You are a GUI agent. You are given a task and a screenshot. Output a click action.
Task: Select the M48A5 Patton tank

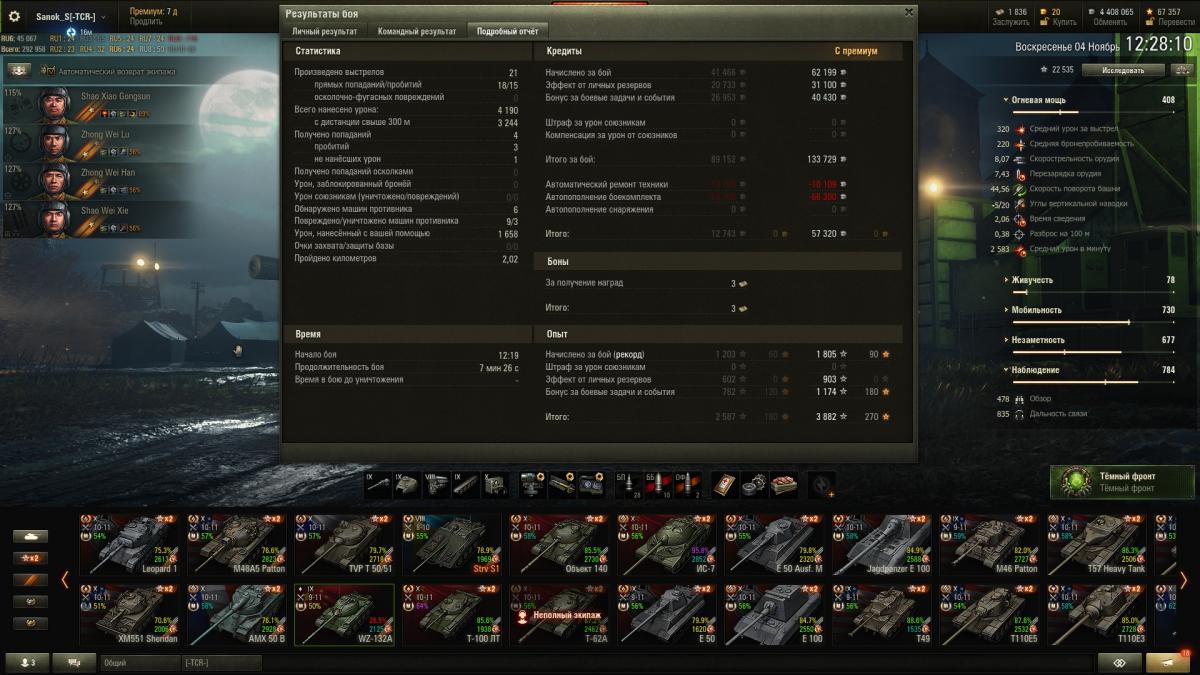[x=239, y=544]
